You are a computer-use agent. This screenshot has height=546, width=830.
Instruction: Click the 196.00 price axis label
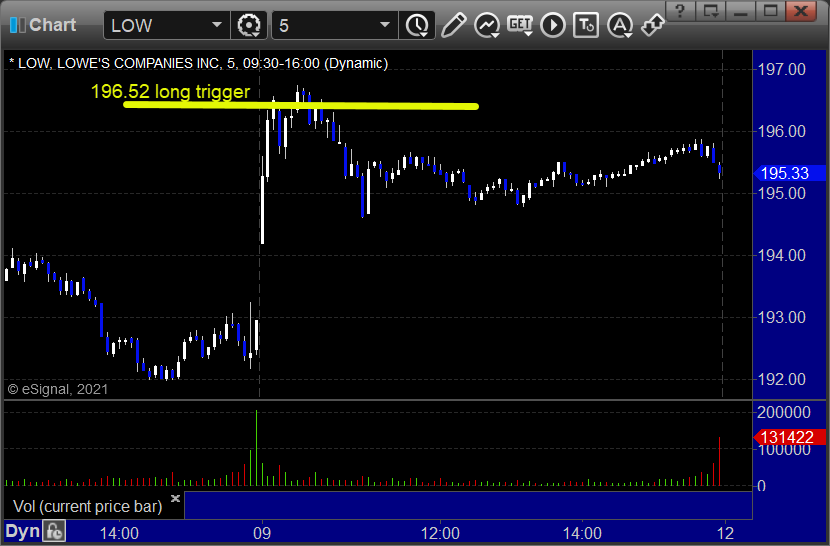coord(782,131)
